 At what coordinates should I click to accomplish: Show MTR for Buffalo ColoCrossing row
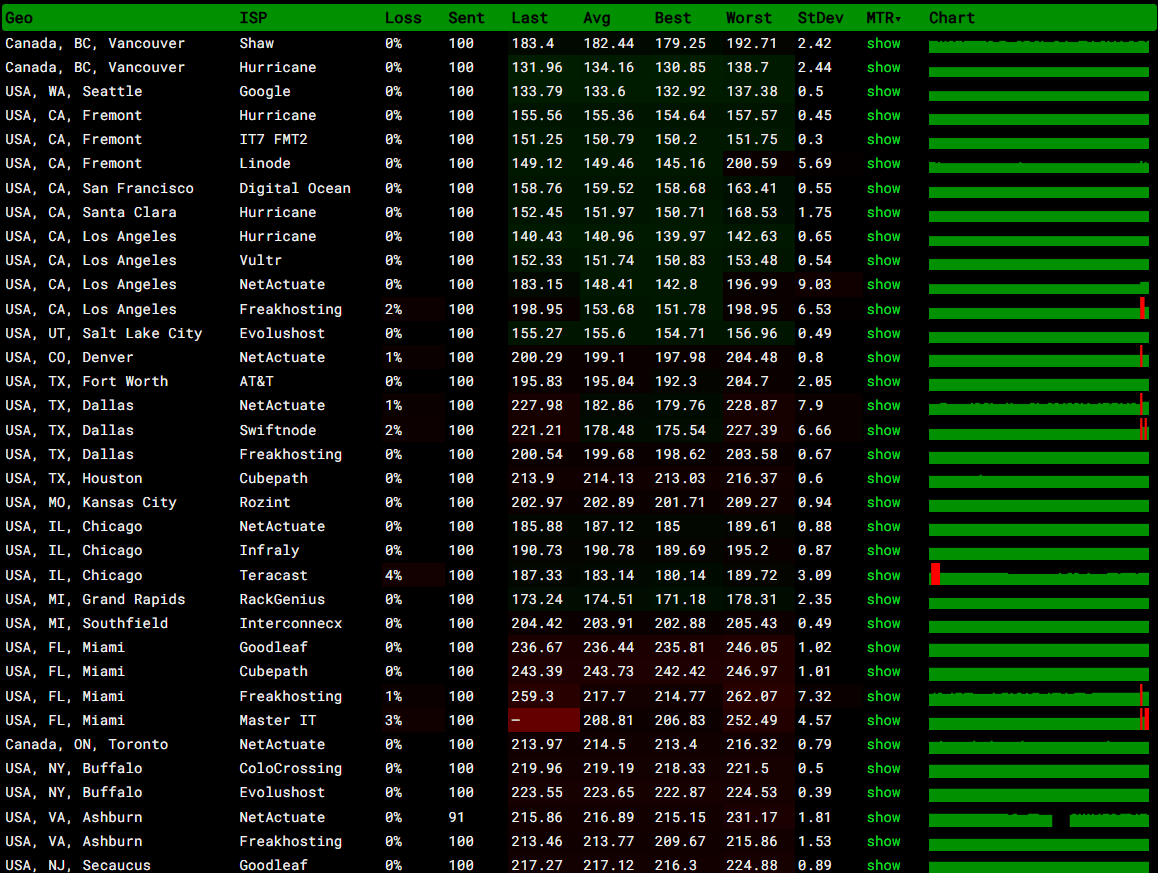tap(883, 768)
